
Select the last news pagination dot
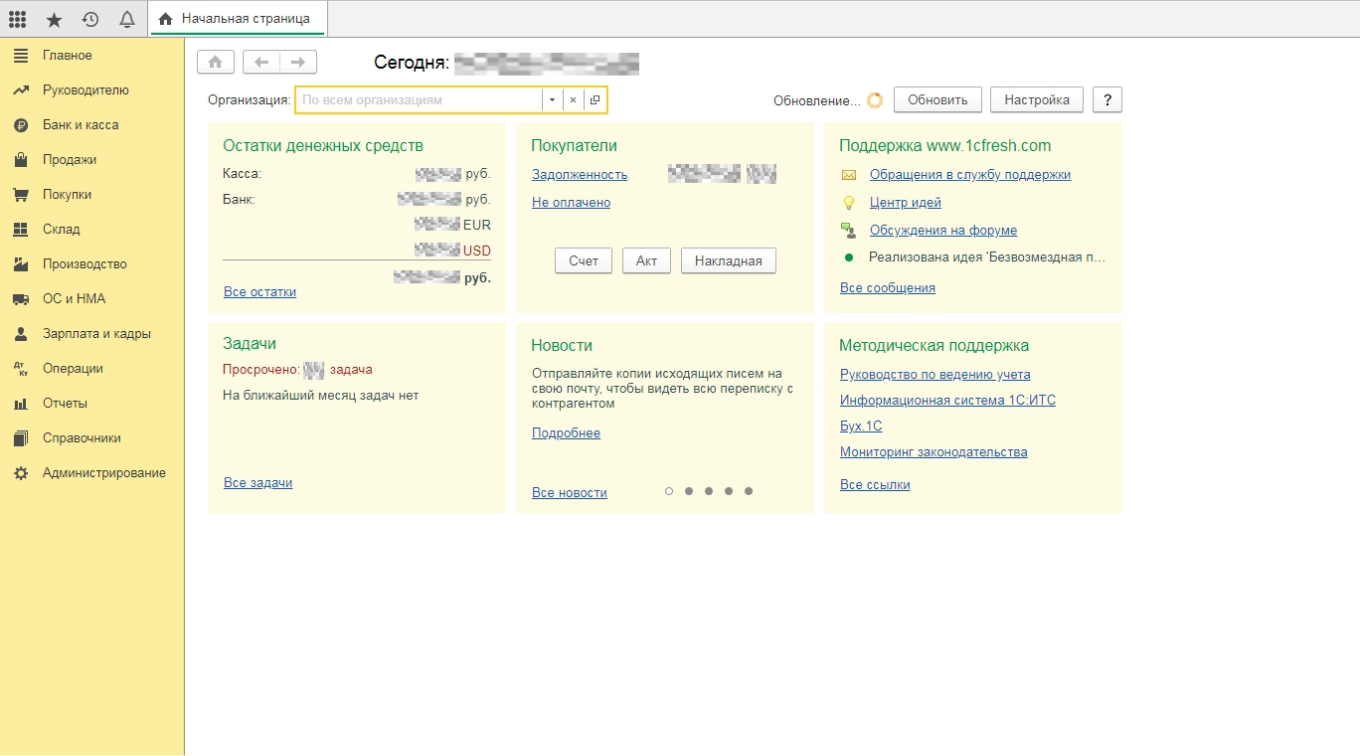click(749, 491)
